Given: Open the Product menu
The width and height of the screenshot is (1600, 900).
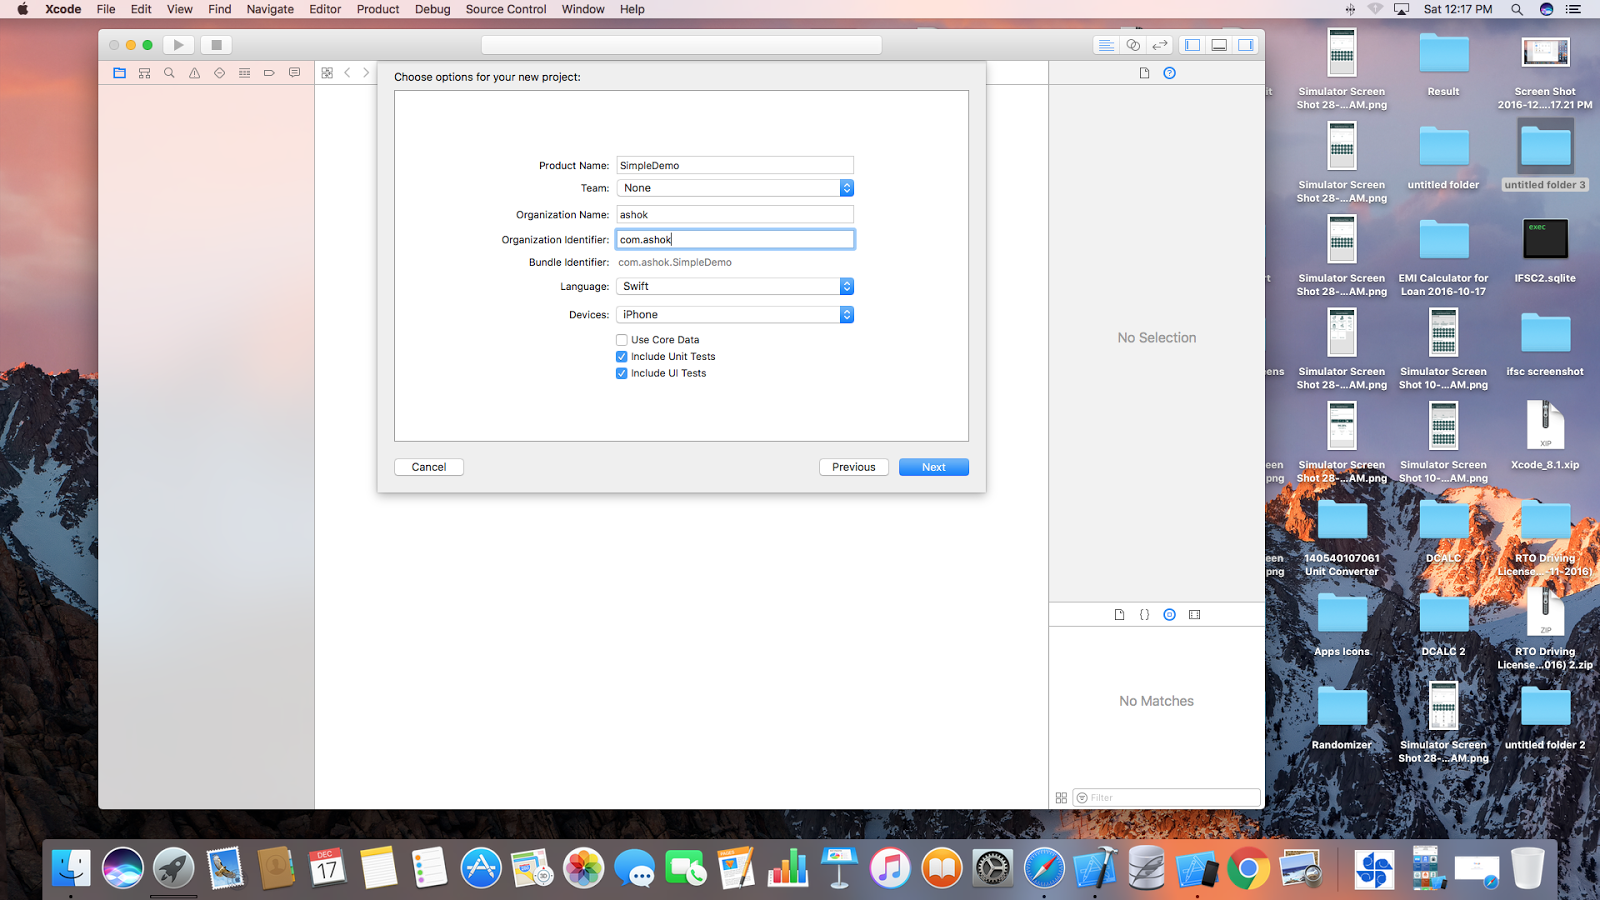Looking at the screenshot, I should tap(378, 9).
